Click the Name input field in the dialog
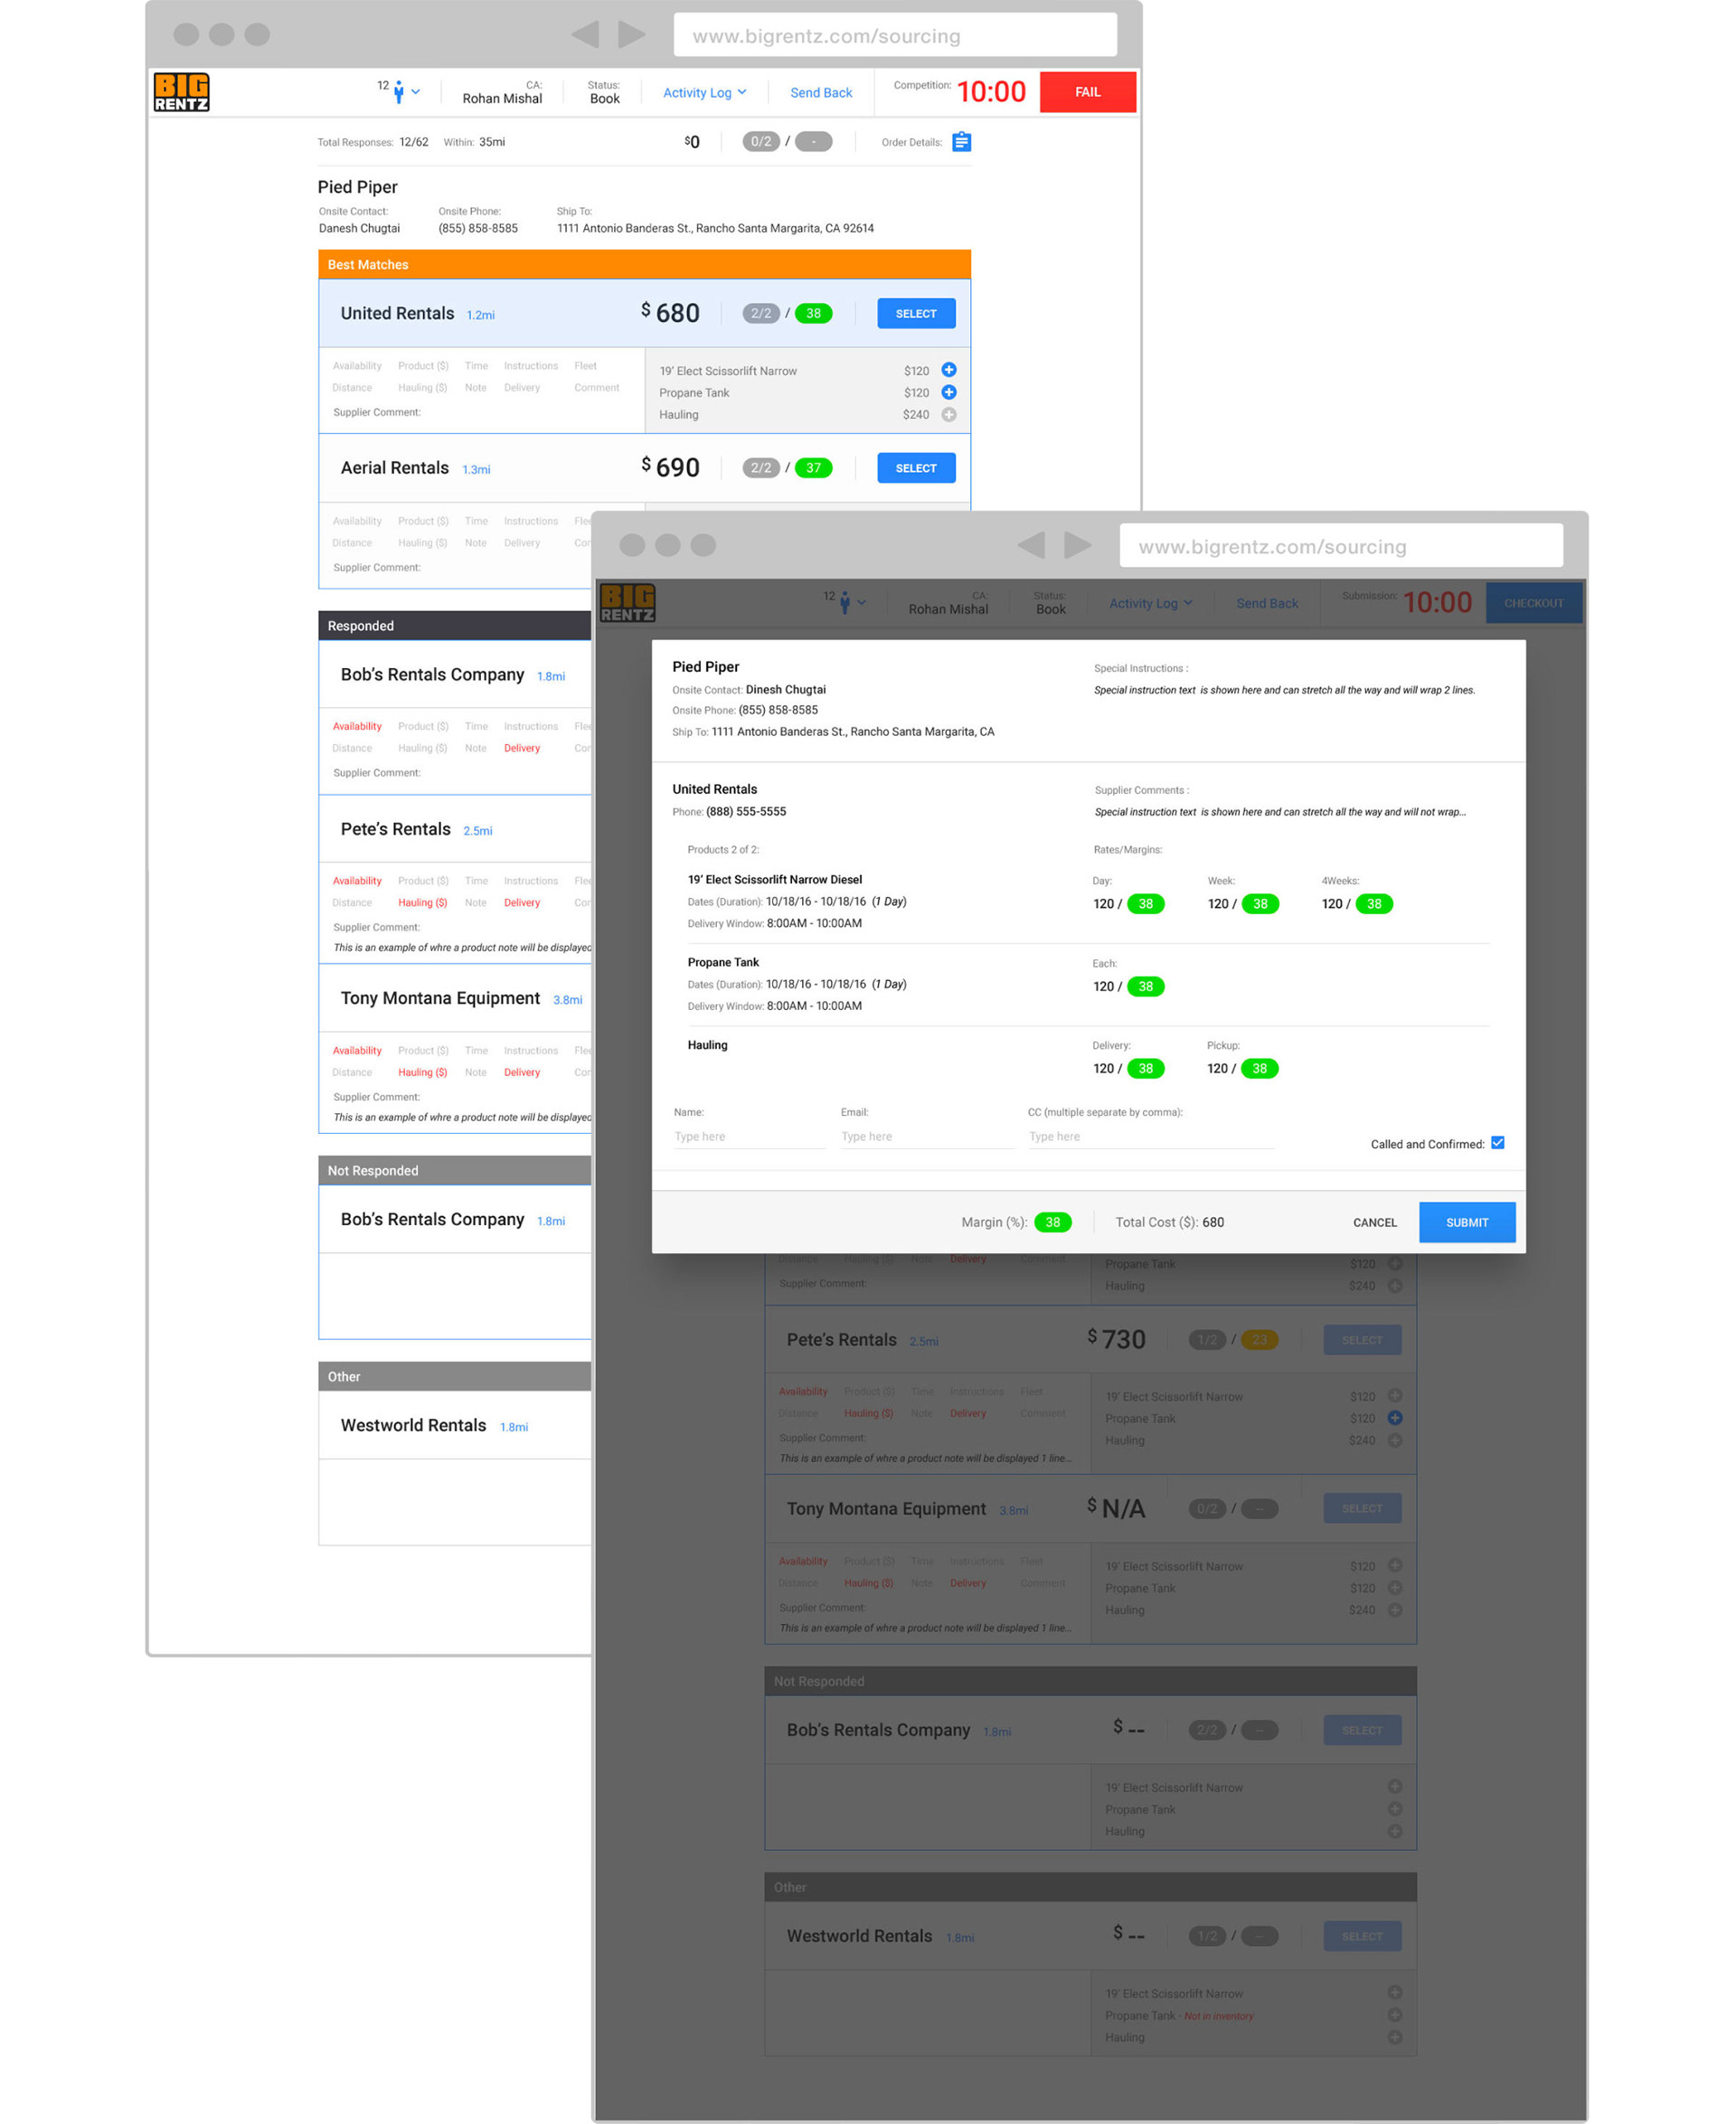Screen dimensions: 1736x2124 pyautogui.click(x=749, y=1137)
